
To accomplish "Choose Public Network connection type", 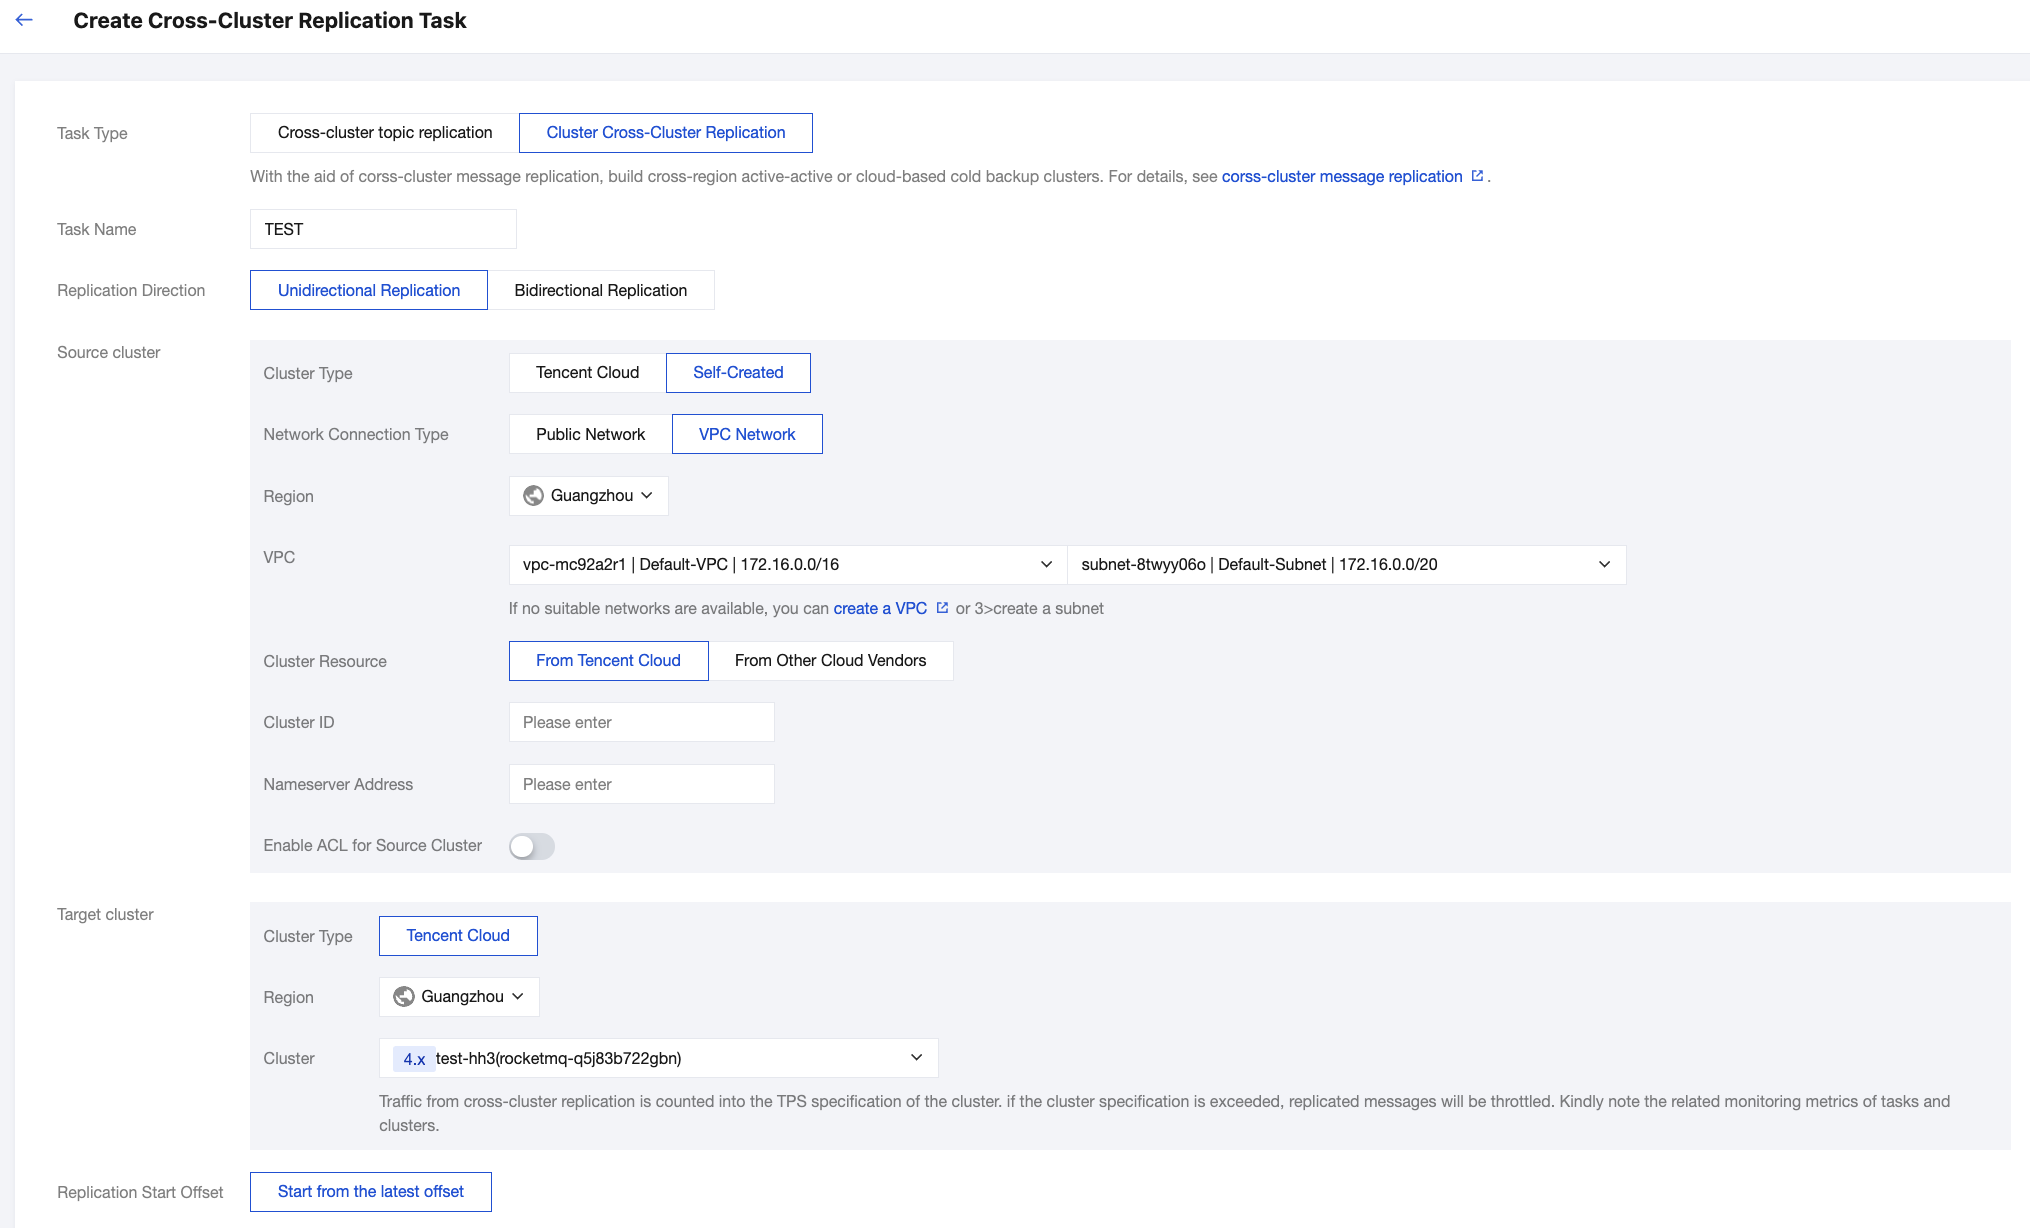I will tap(590, 434).
